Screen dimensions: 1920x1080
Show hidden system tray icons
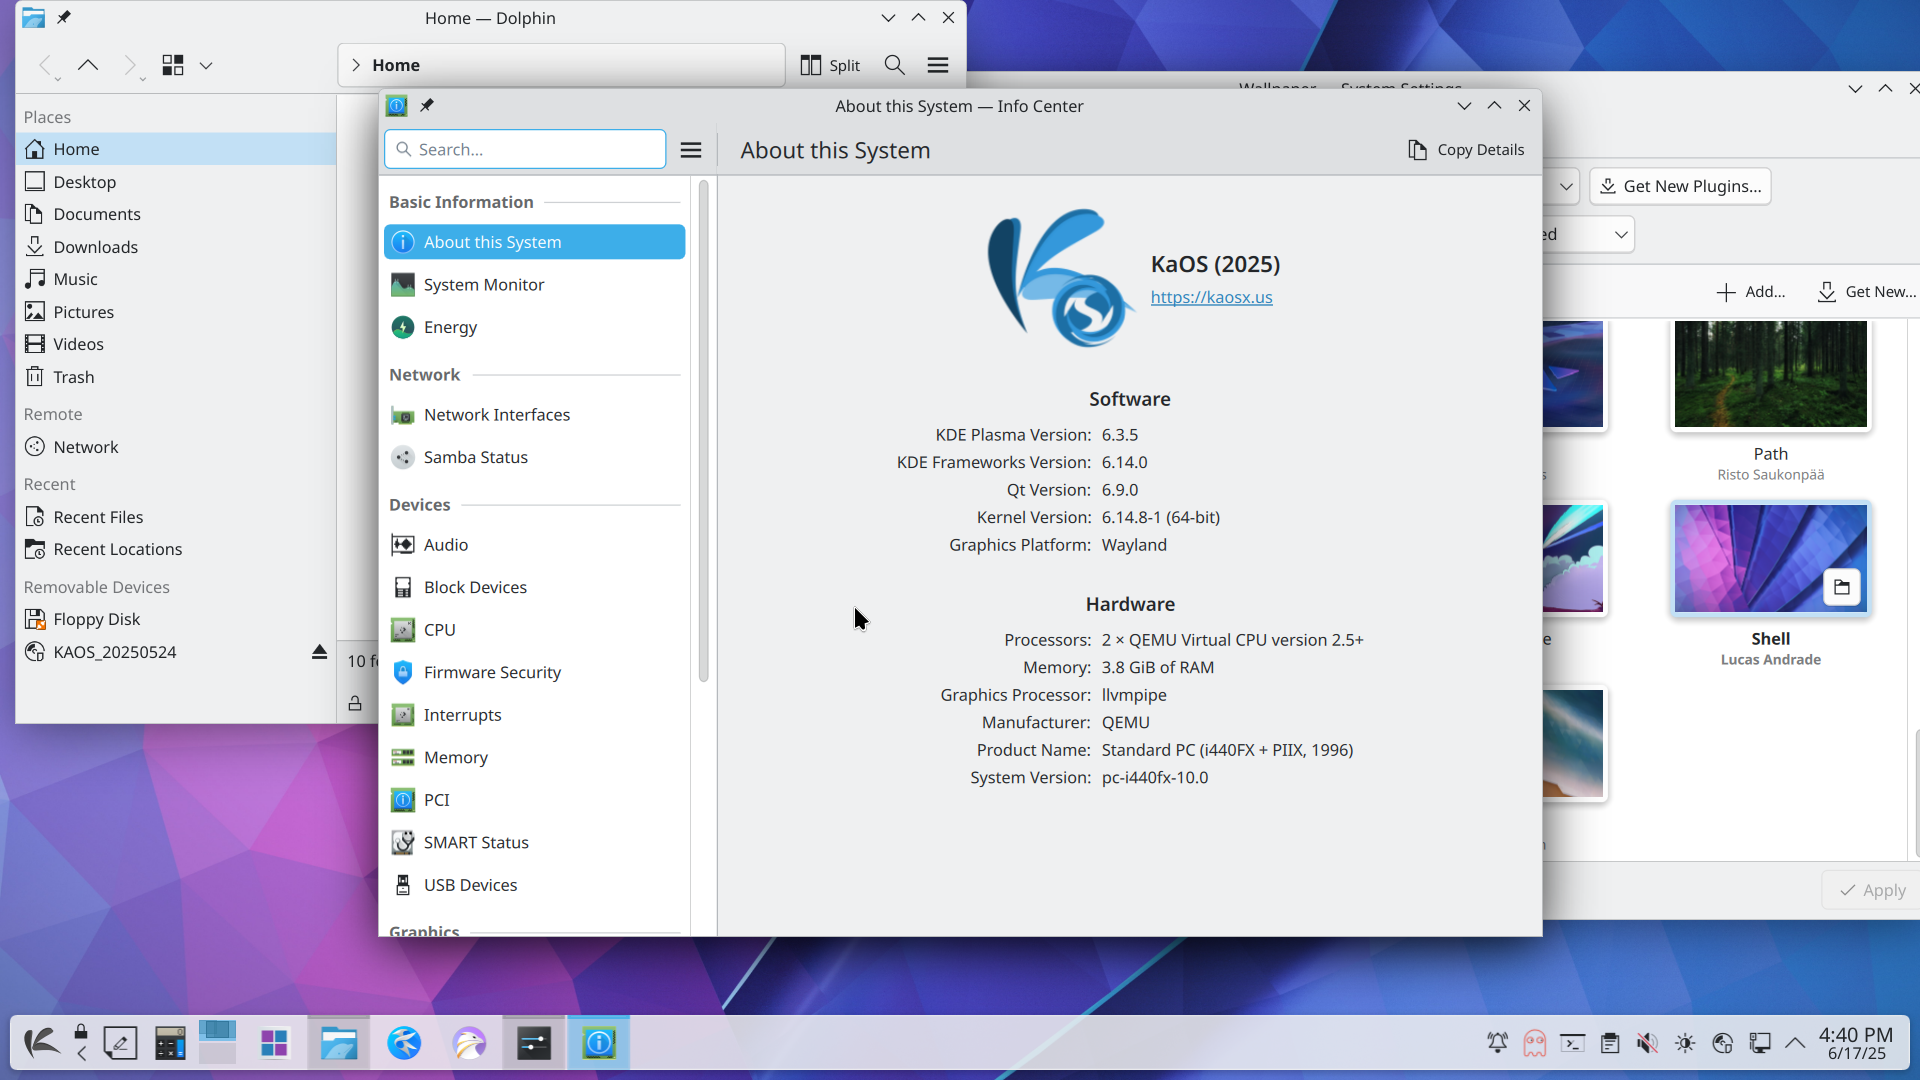(1795, 1043)
